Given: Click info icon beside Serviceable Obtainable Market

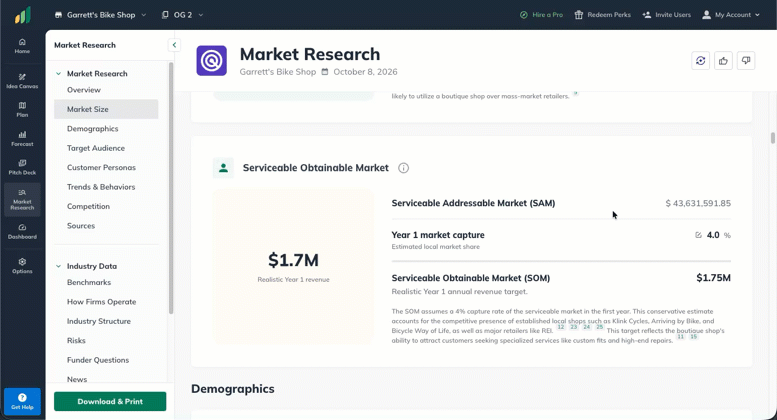Looking at the screenshot, I should coord(403,168).
